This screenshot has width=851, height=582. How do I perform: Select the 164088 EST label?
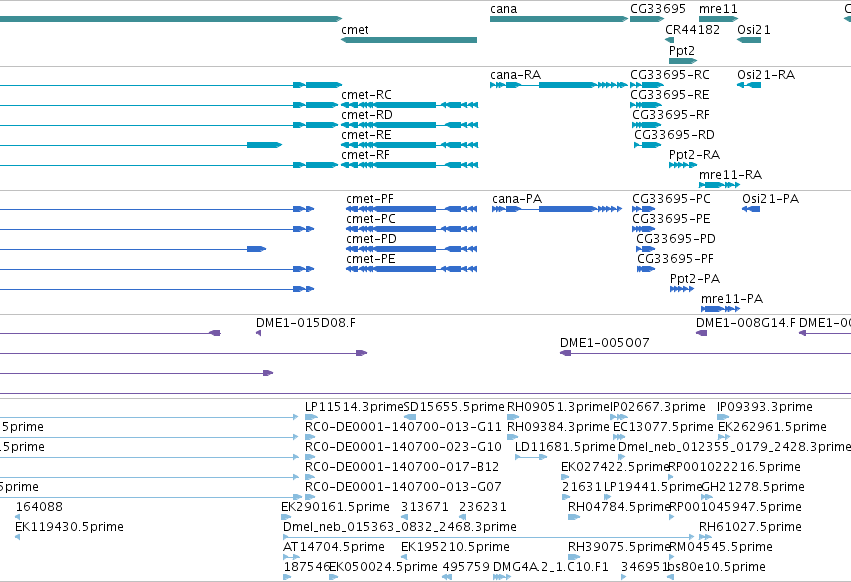pos(39,507)
